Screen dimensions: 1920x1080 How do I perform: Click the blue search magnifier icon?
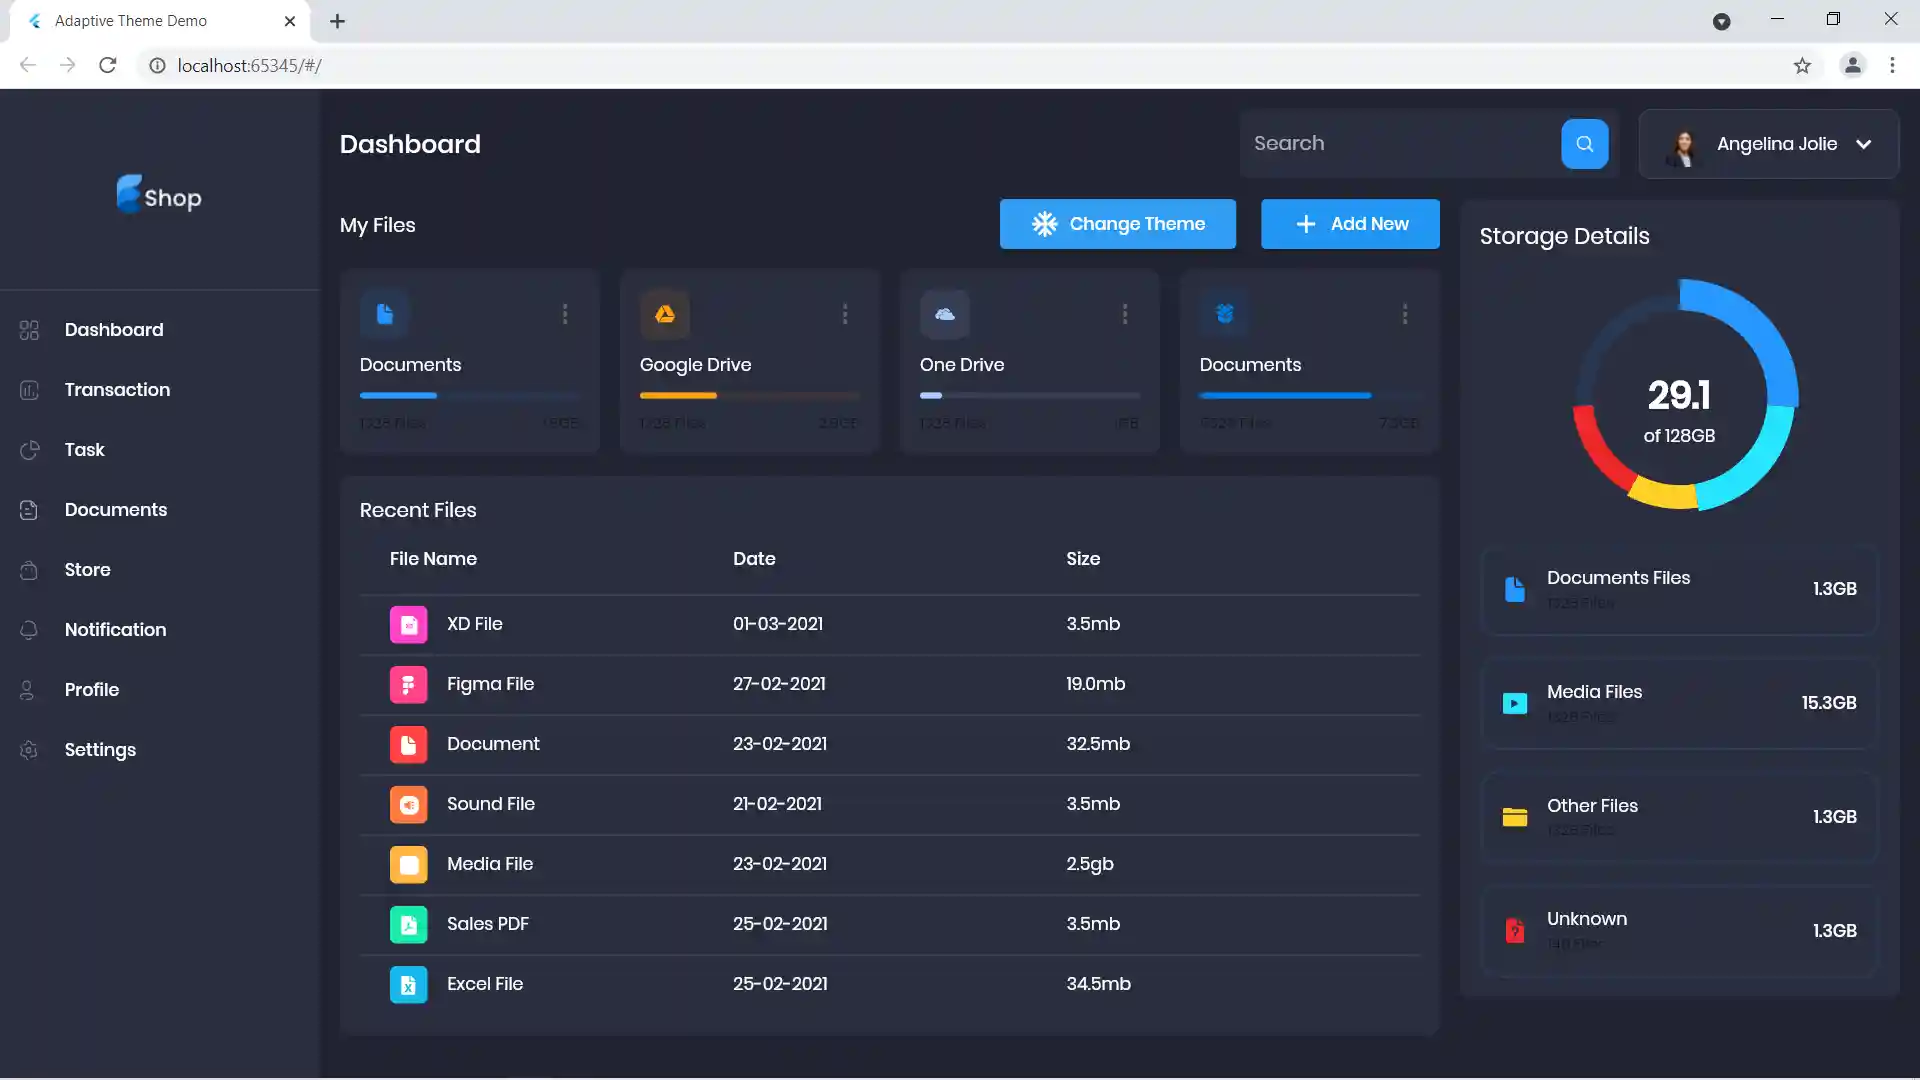[1584, 144]
